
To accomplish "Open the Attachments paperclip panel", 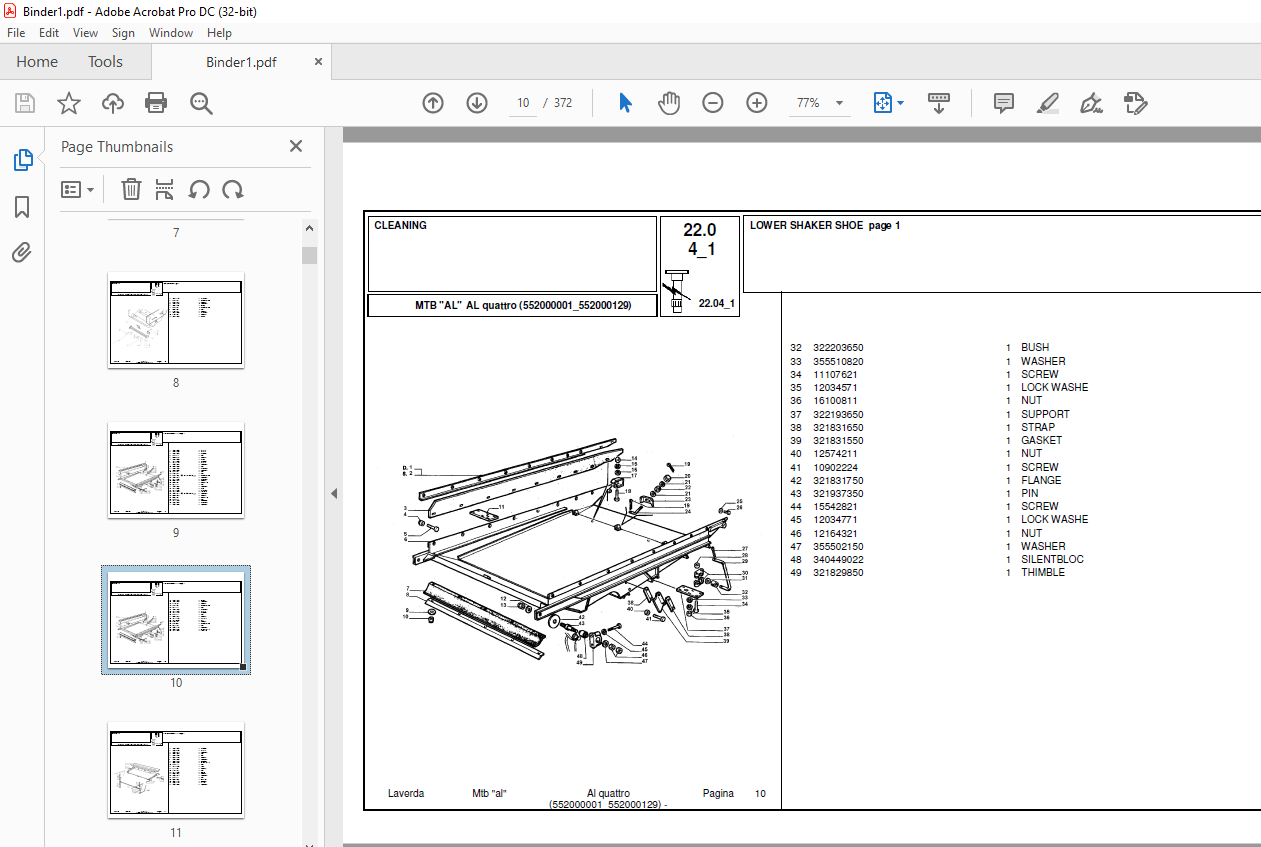I will [x=22, y=252].
